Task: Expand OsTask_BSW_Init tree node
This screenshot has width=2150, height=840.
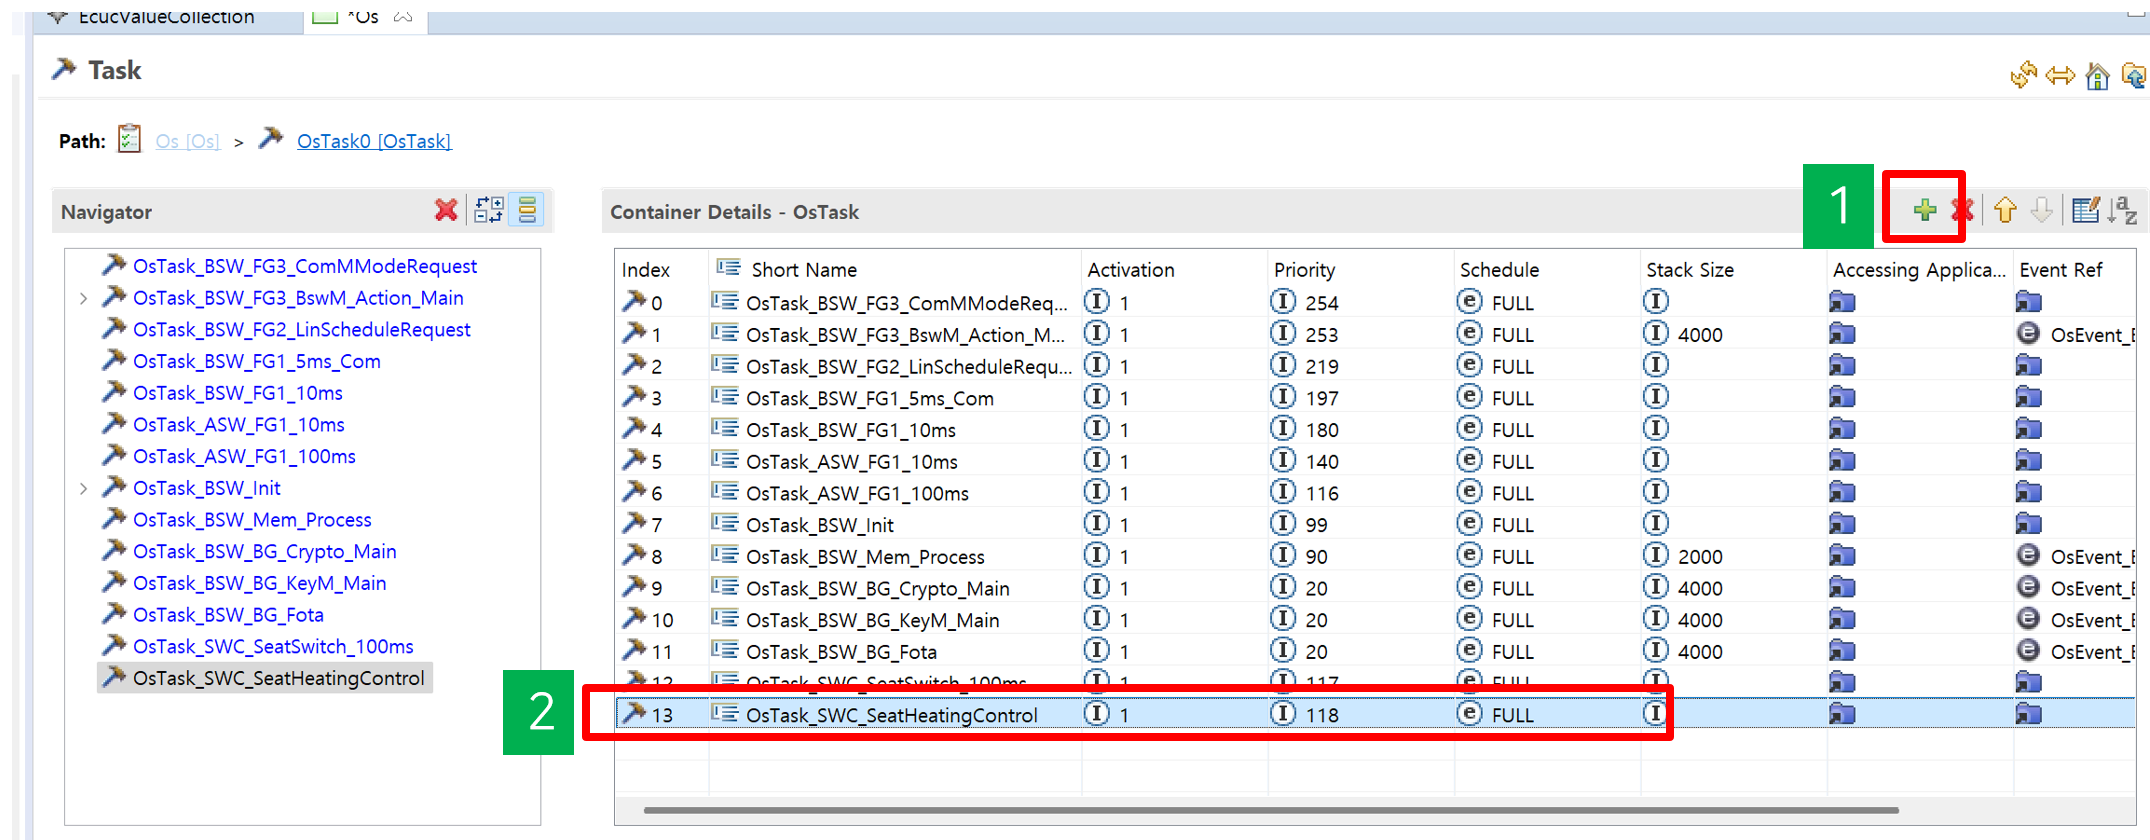Action: (84, 488)
